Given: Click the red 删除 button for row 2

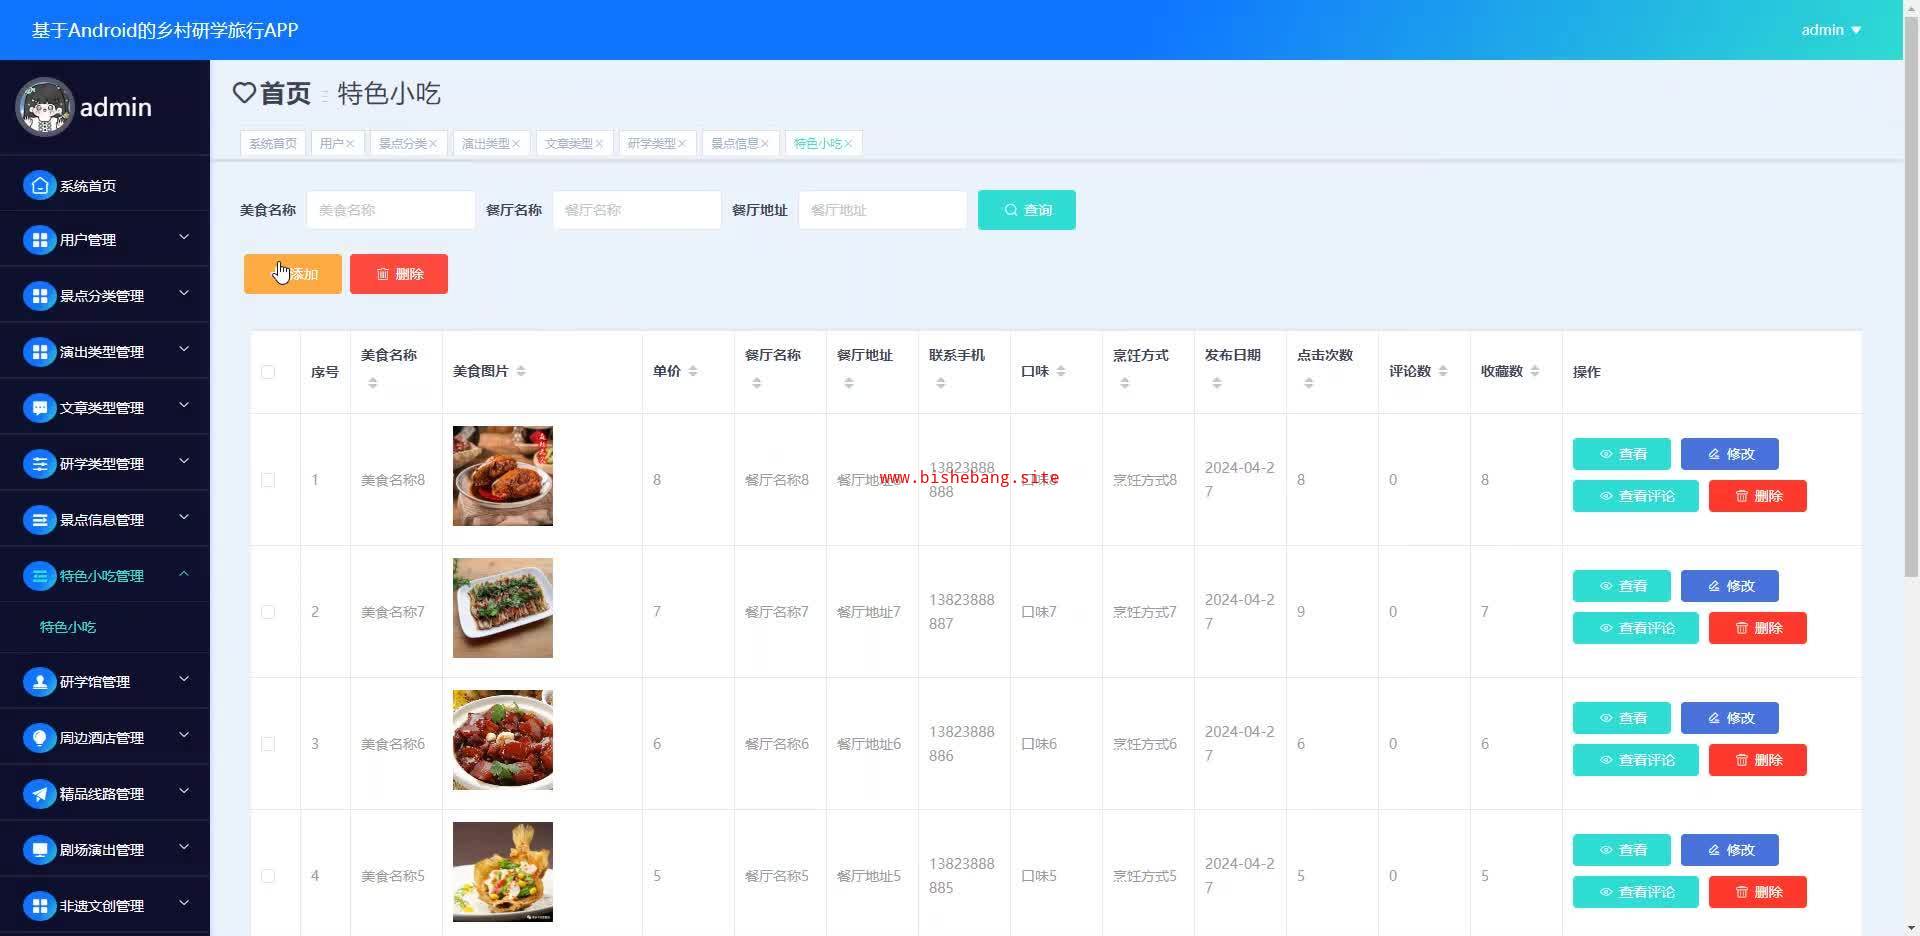Looking at the screenshot, I should tap(1757, 628).
